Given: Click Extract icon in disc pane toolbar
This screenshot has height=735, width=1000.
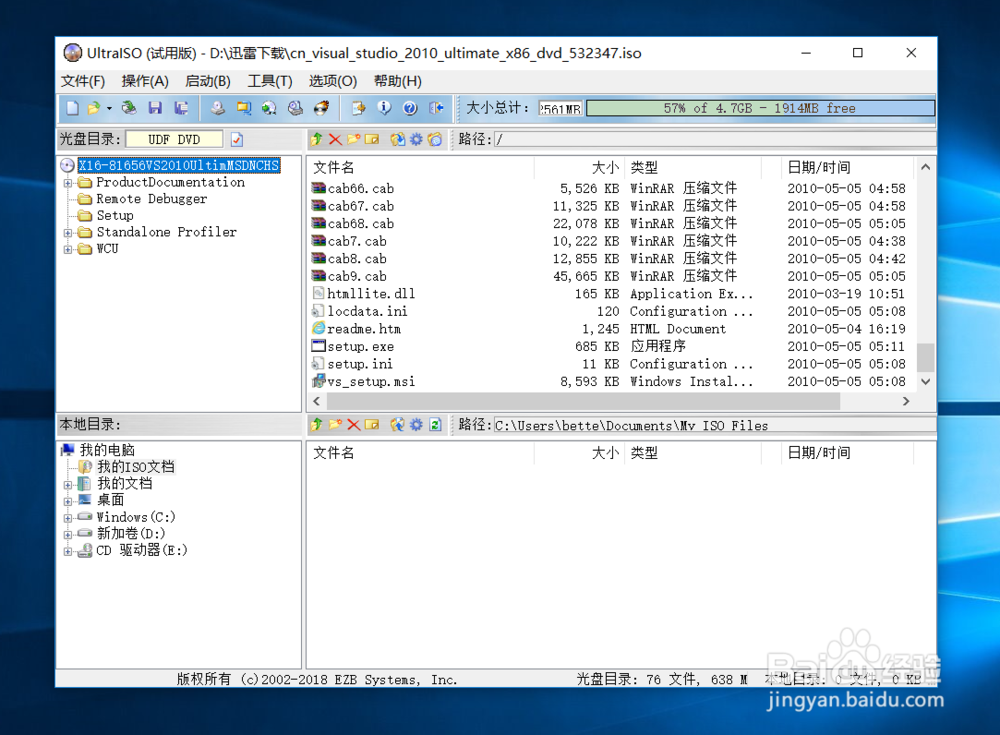Looking at the screenshot, I should [397, 139].
